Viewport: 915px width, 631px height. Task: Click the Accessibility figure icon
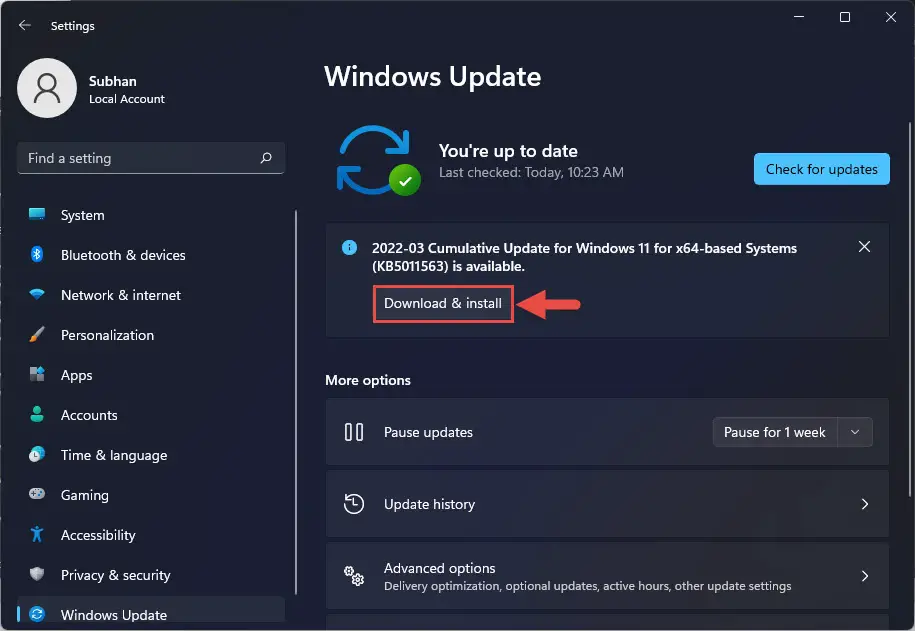pos(37,534)
